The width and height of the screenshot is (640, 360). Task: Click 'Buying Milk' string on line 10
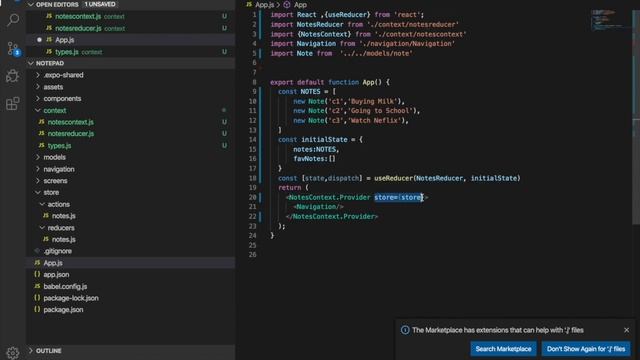(x=372, y=101)
